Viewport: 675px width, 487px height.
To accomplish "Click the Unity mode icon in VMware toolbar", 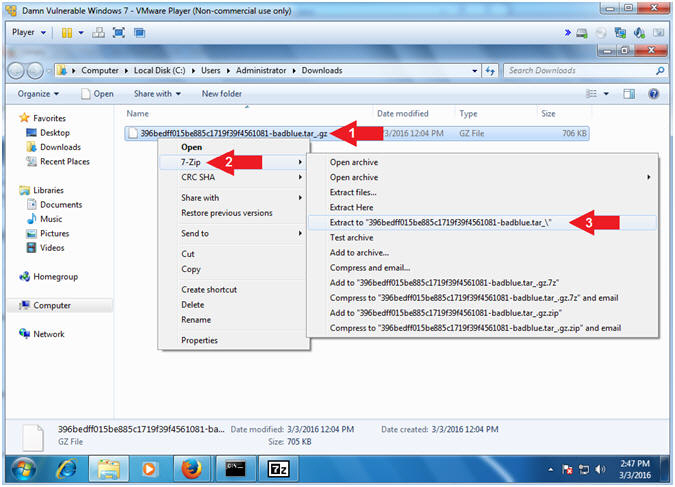I will [139, 33].
